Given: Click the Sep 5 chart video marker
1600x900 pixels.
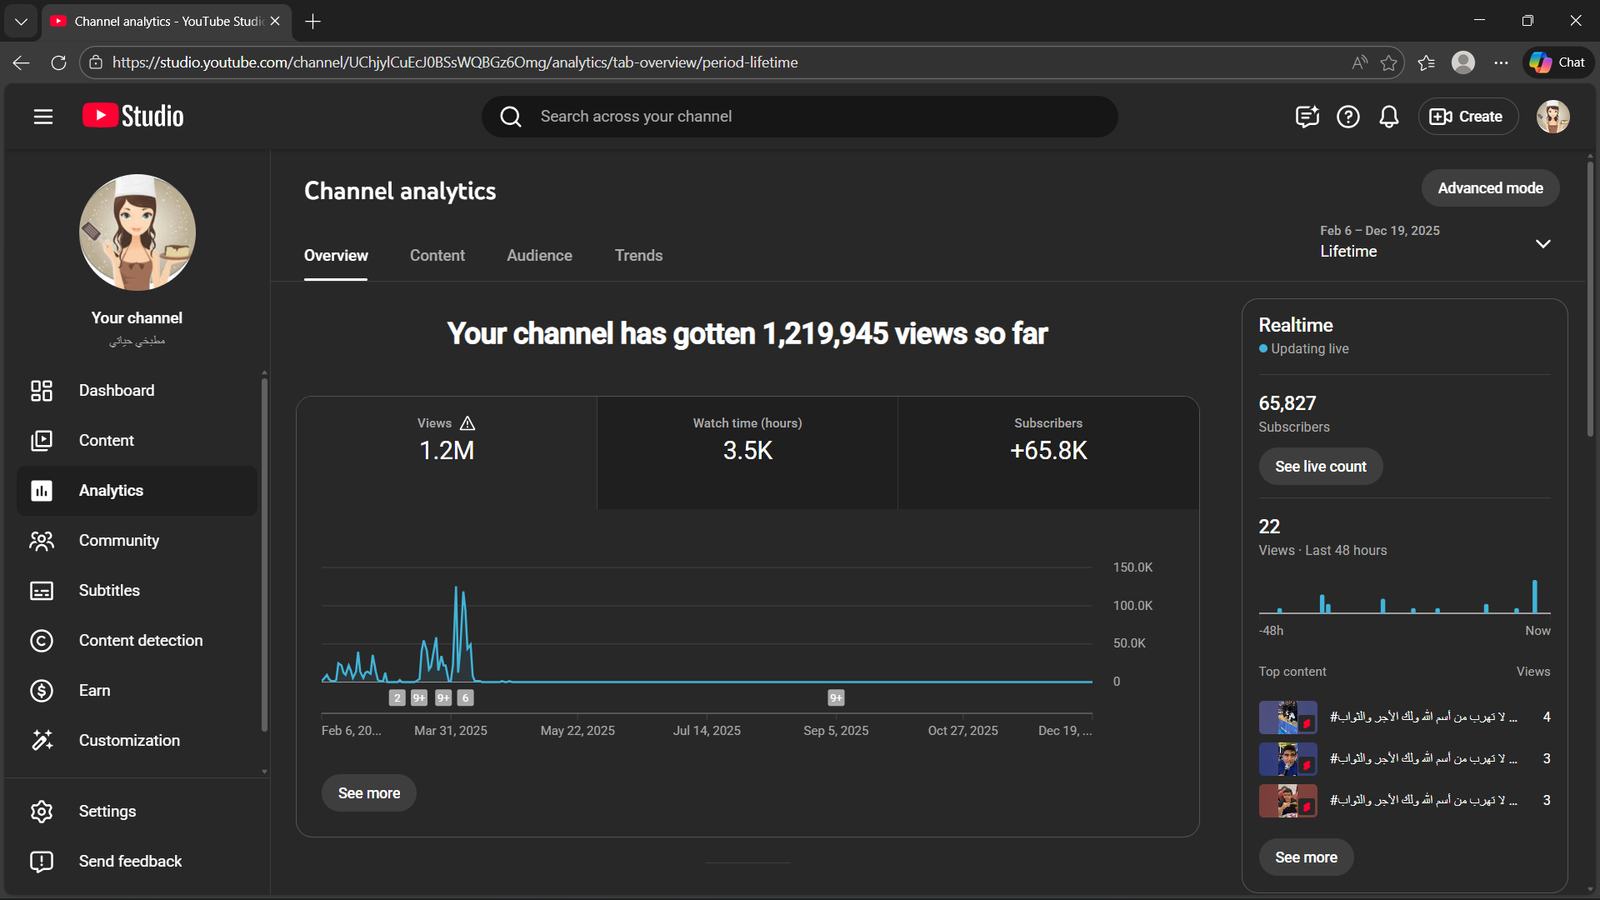Looking at the screenshot, I should pyautogui.click(x=836, y=698).
